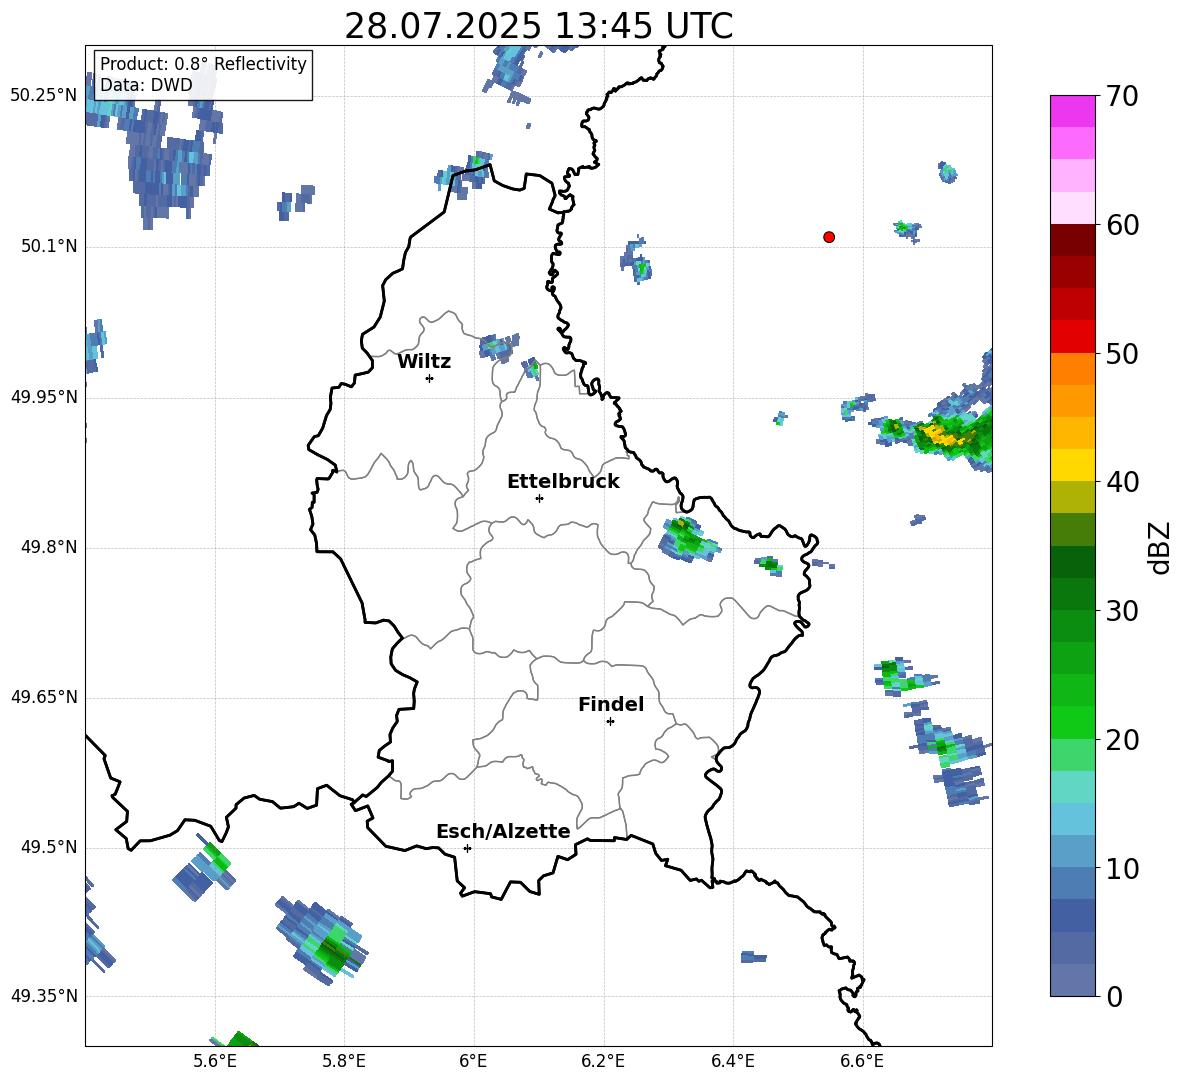Click the 6.2°E longitude label

[x=603, y=1061]
